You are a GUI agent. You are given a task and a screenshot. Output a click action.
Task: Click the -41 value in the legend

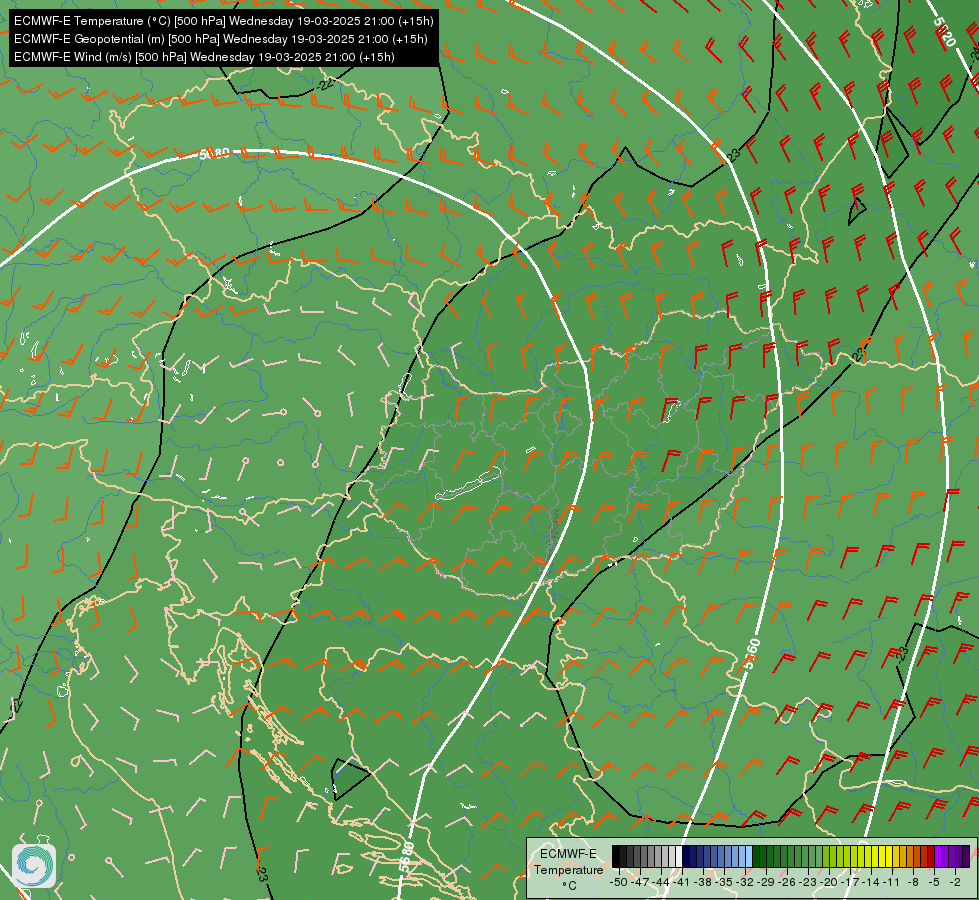(x=682, y=882)
